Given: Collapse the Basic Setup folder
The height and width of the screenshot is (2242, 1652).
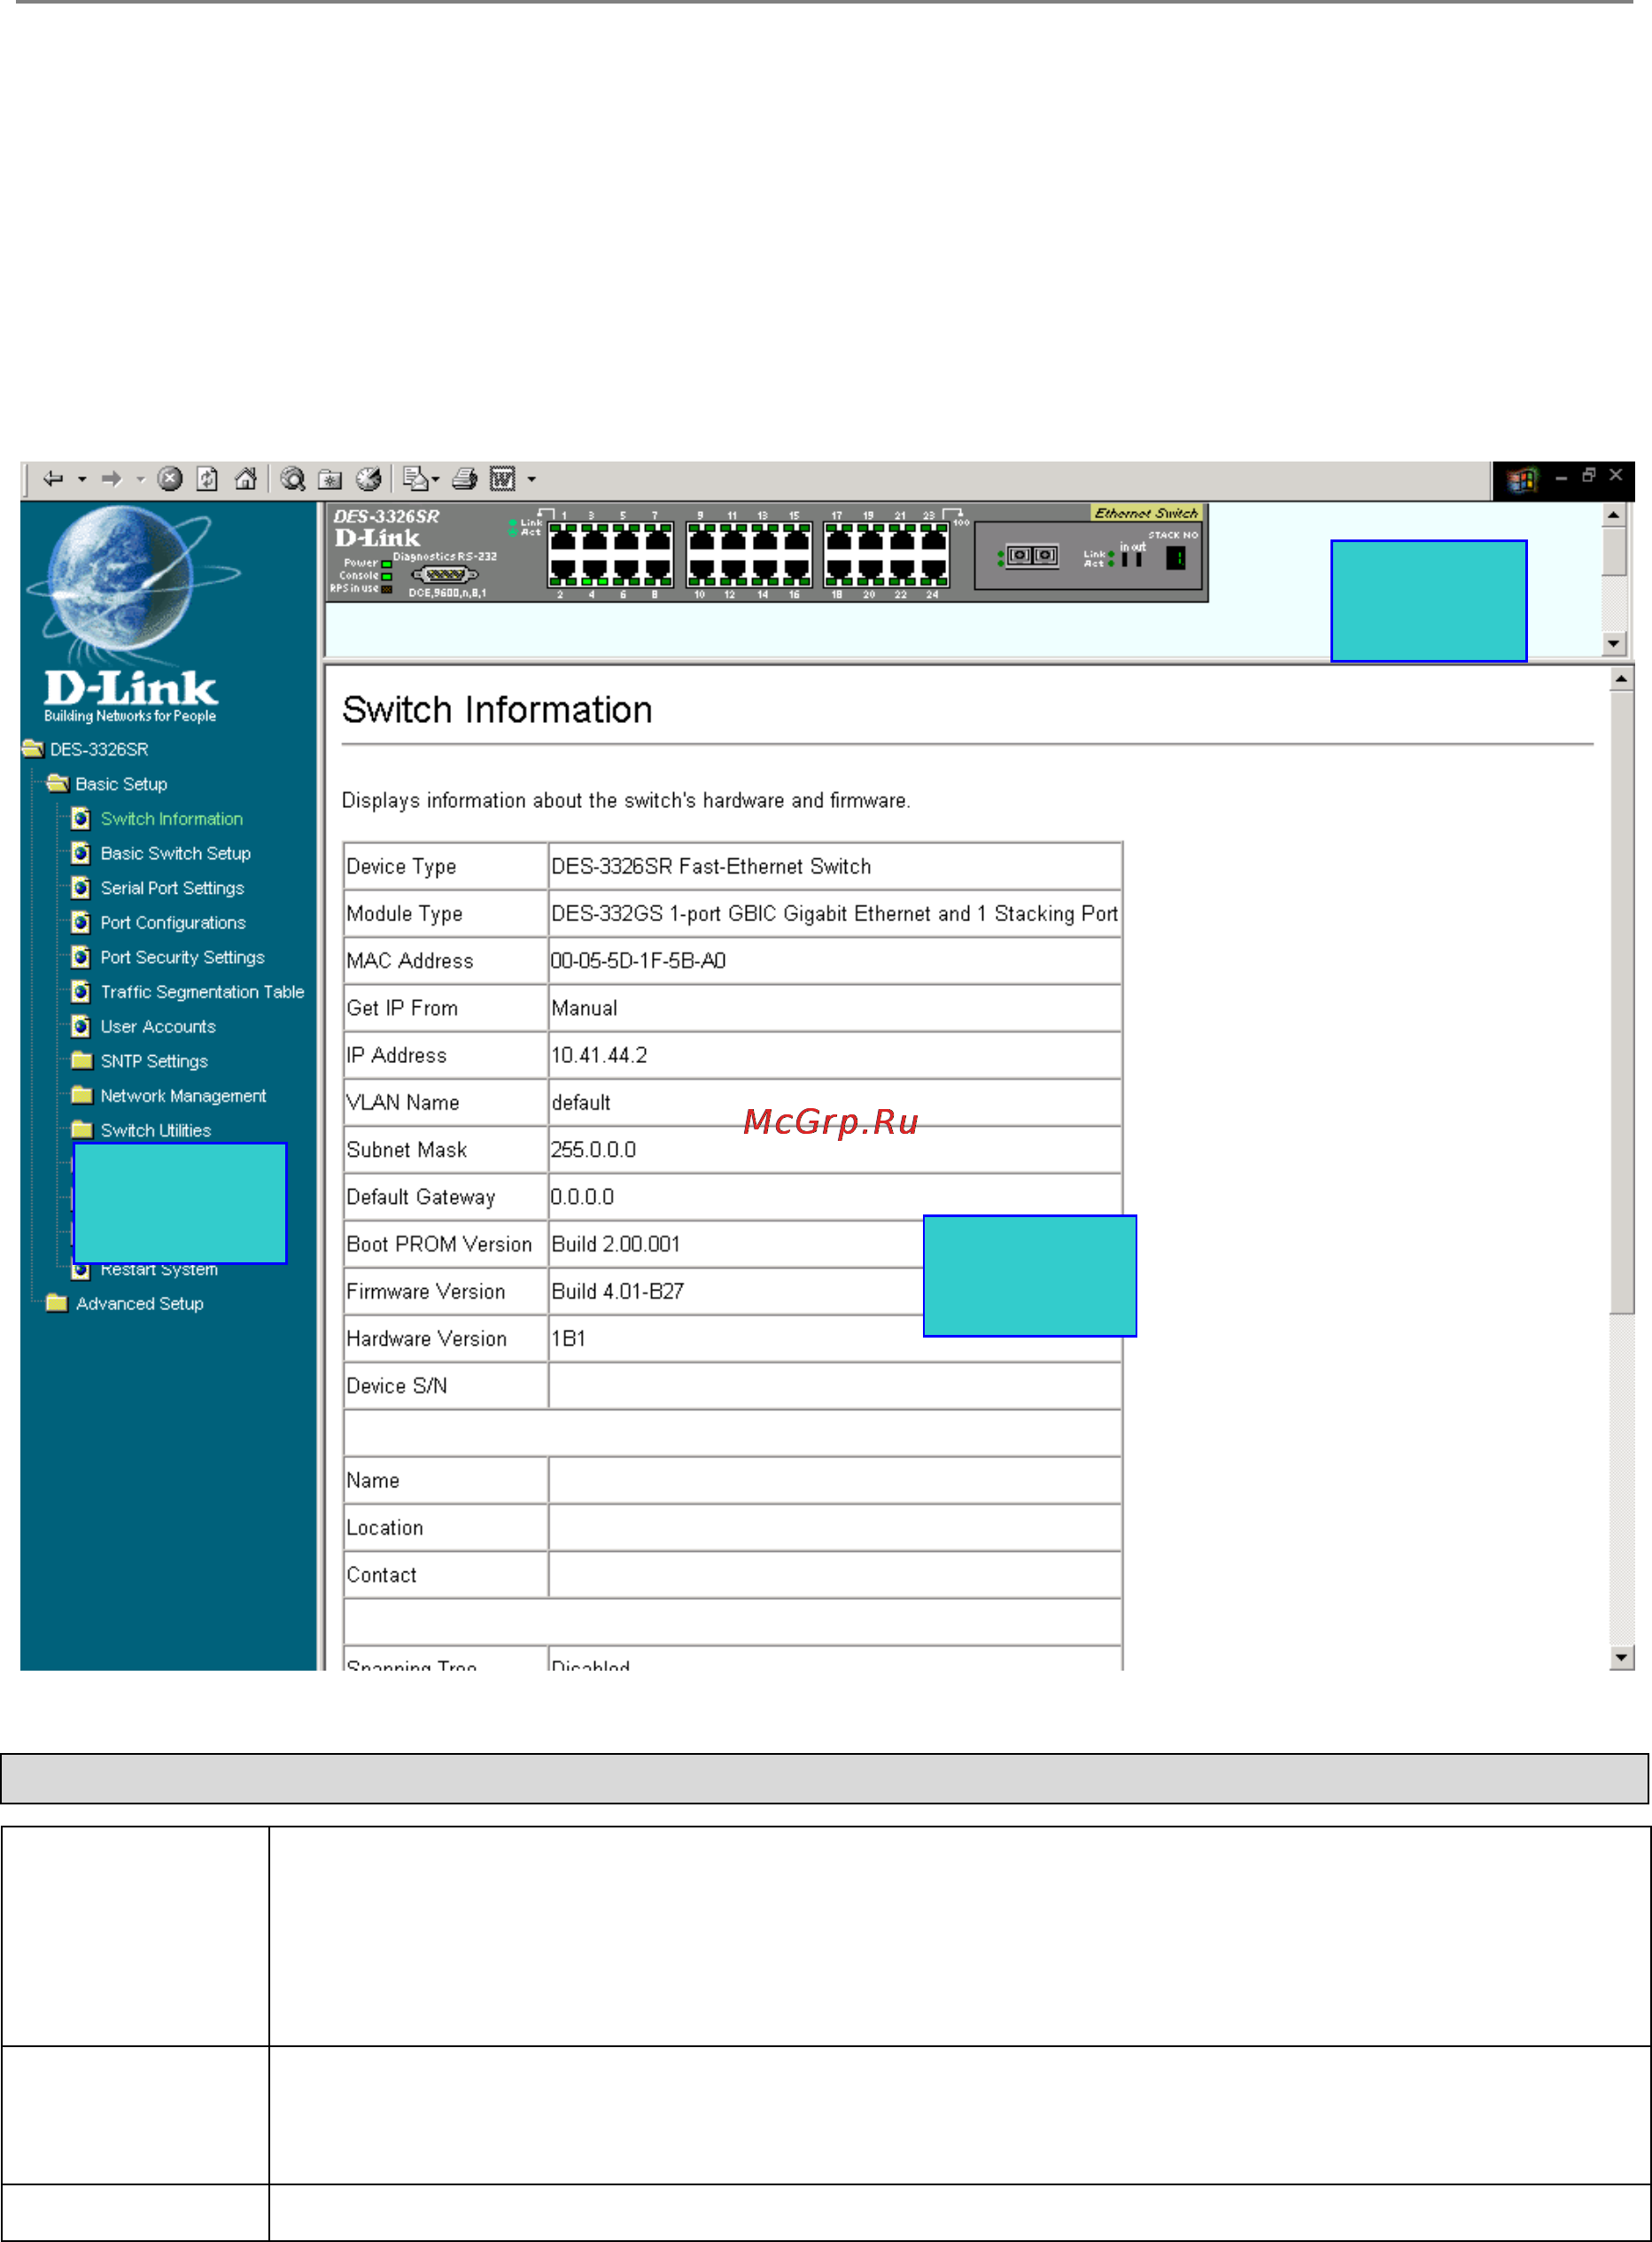Looking at the screenshot, I should (58, 783).
